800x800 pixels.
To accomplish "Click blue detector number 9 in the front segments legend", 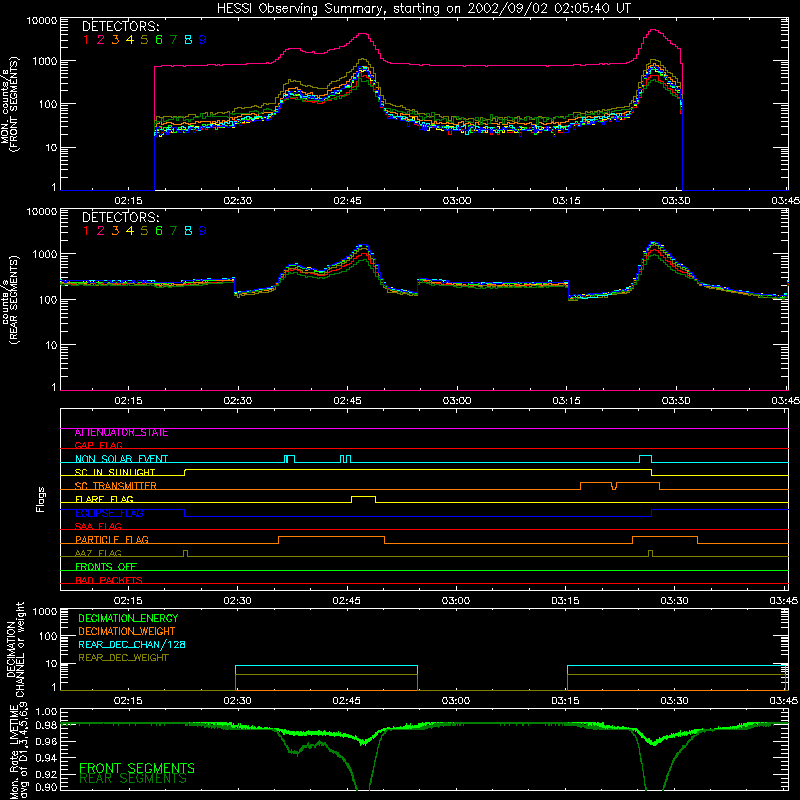I will pos(203,40).
